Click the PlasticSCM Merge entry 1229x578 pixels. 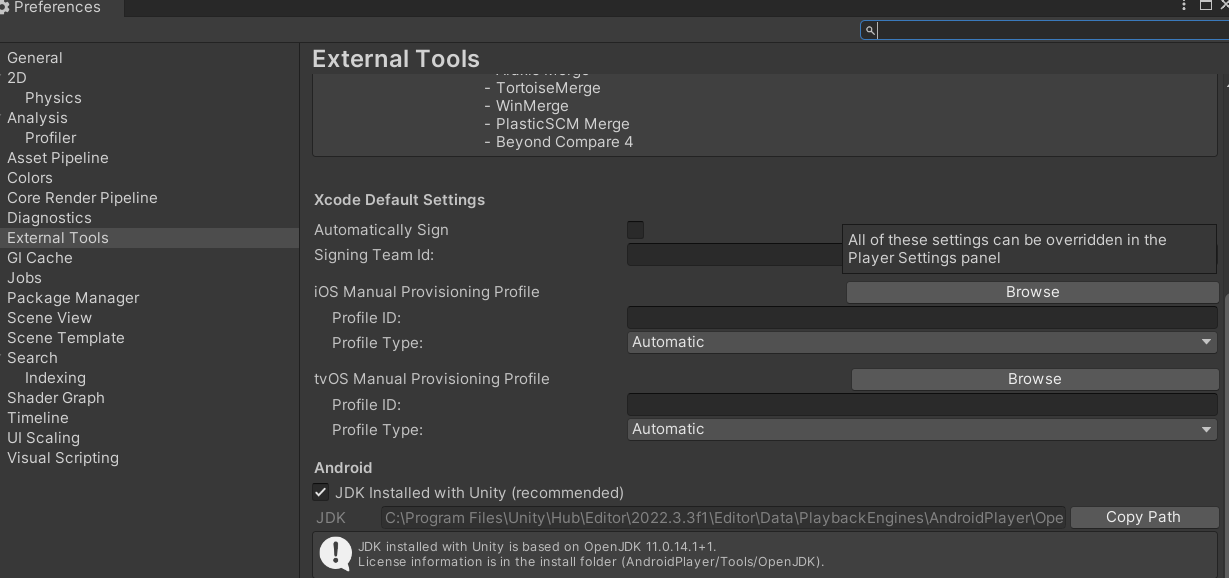click(563, 124)
